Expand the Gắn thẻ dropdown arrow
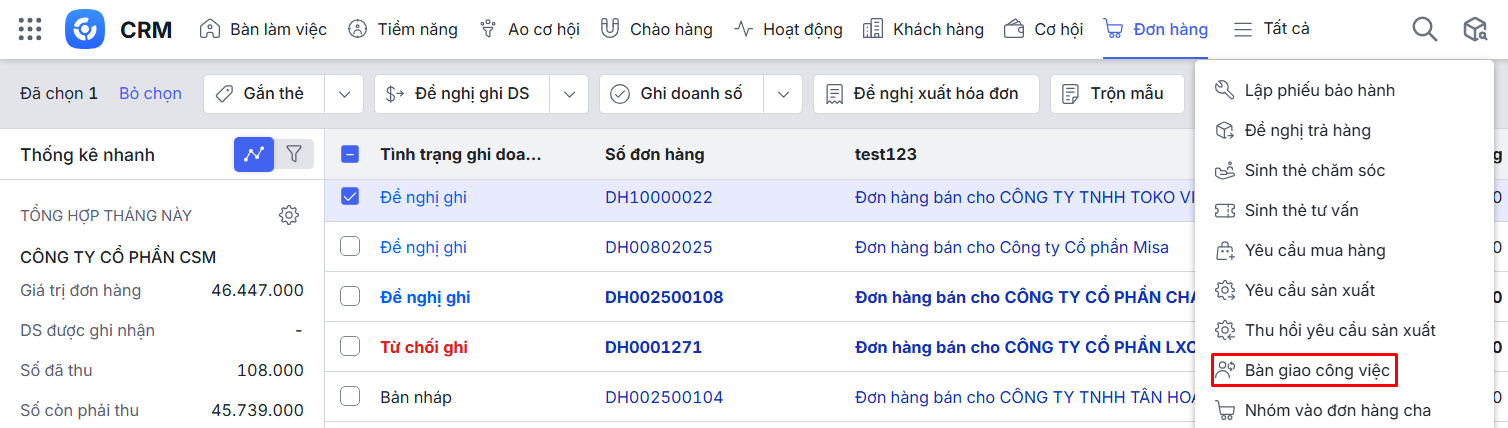1508x428 pixels. coord(344,94)
